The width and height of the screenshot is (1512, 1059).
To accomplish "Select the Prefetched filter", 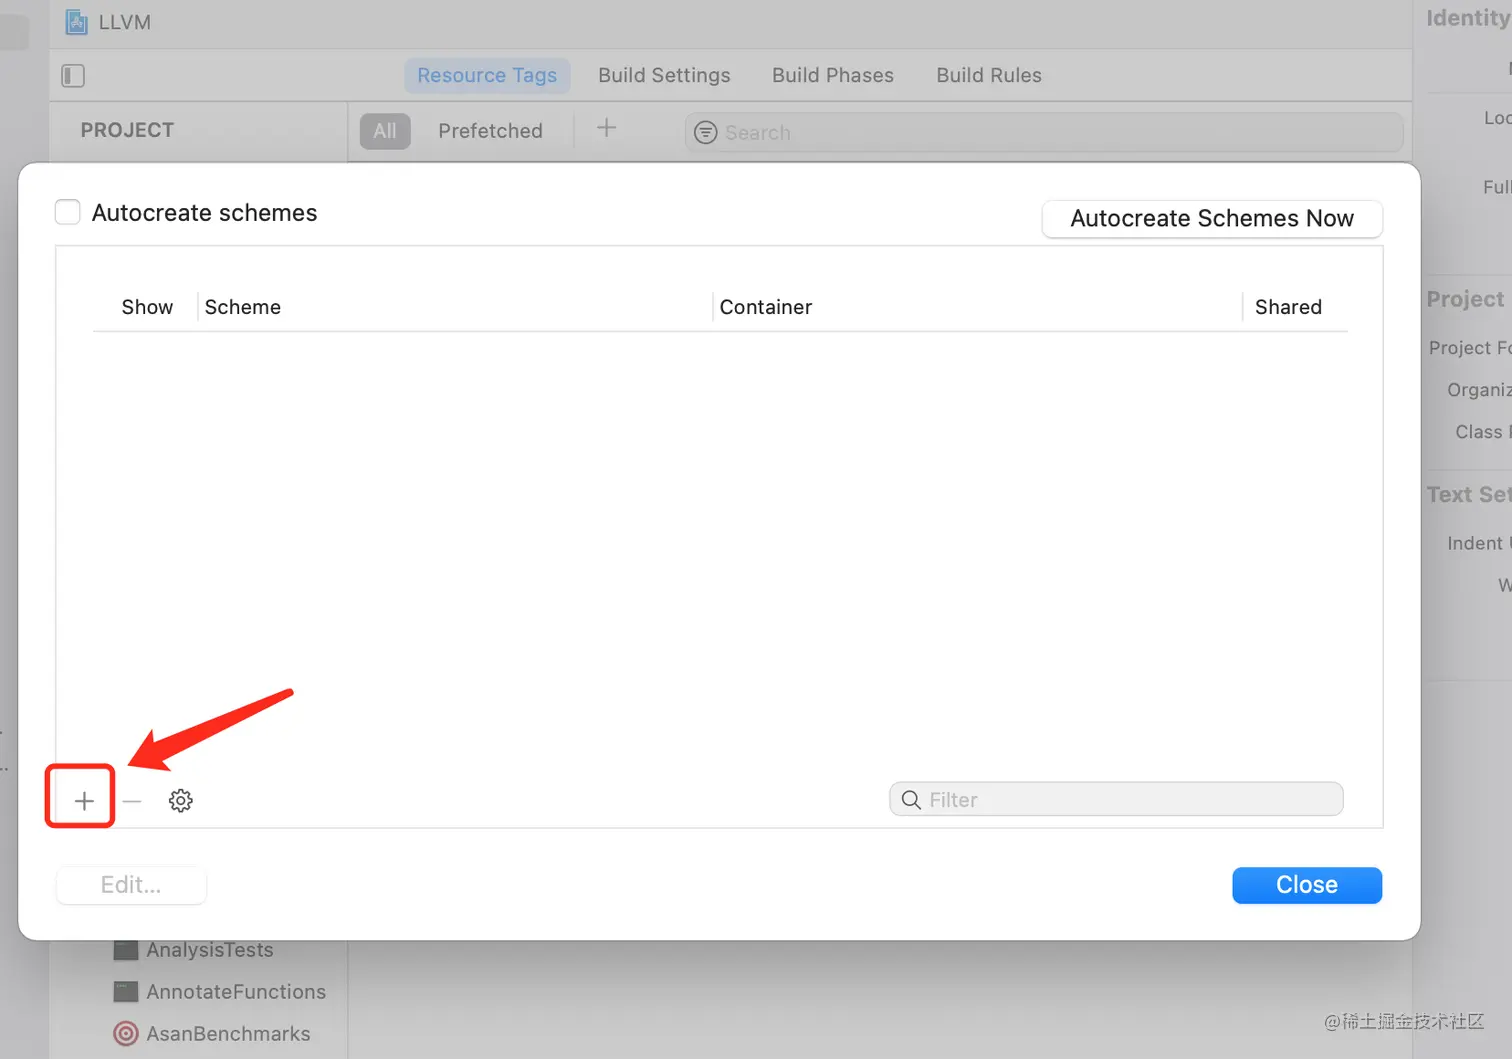I will [490, 131].
